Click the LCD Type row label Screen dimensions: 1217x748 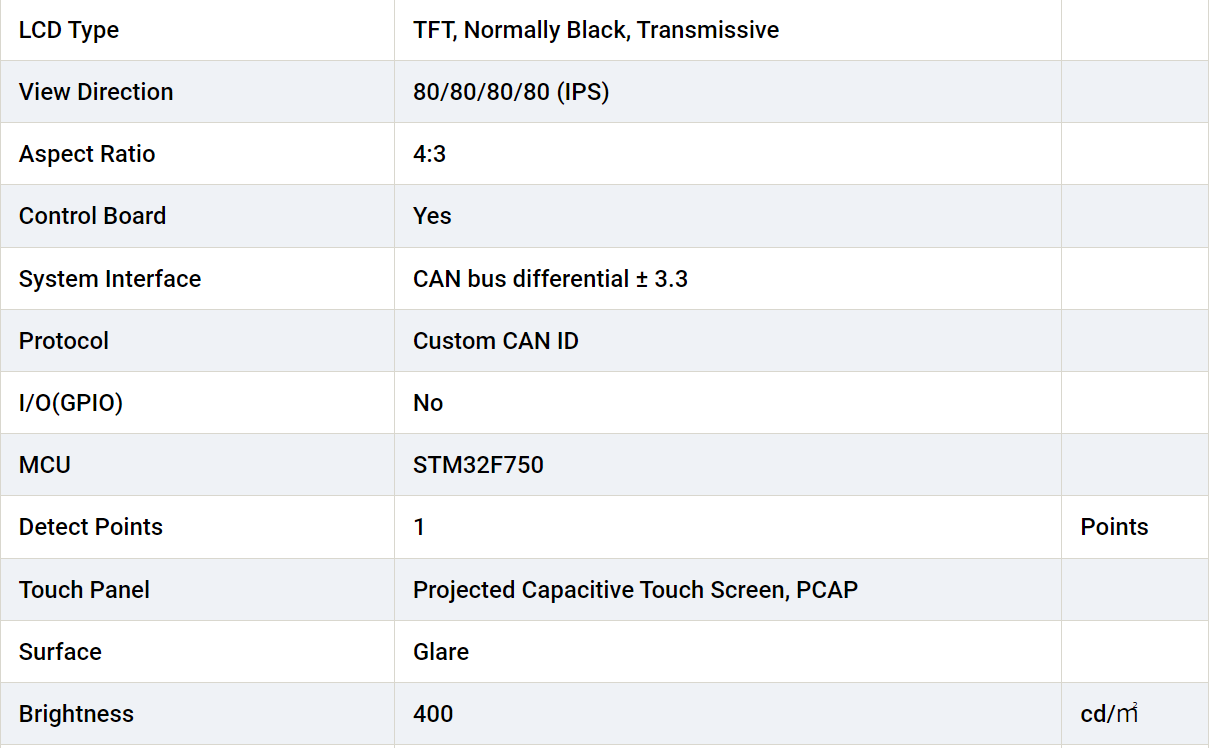tap(69, 30)
